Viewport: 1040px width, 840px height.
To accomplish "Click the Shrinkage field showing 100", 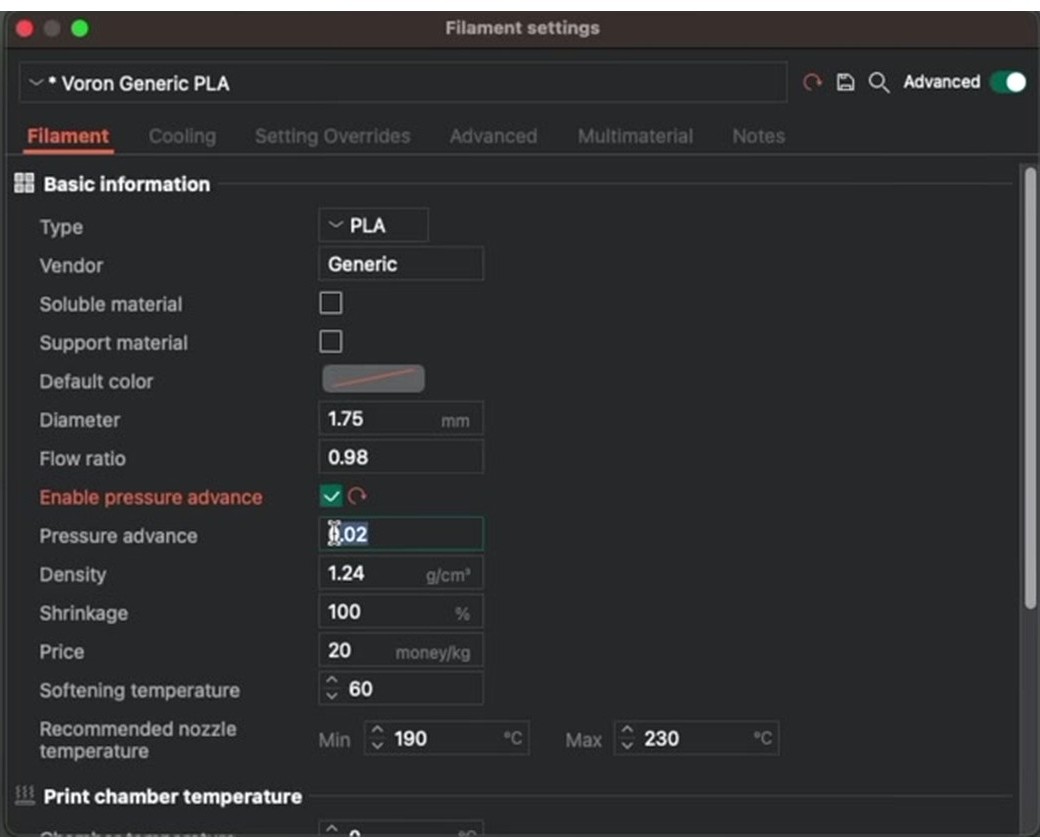I will pos(401,611).
